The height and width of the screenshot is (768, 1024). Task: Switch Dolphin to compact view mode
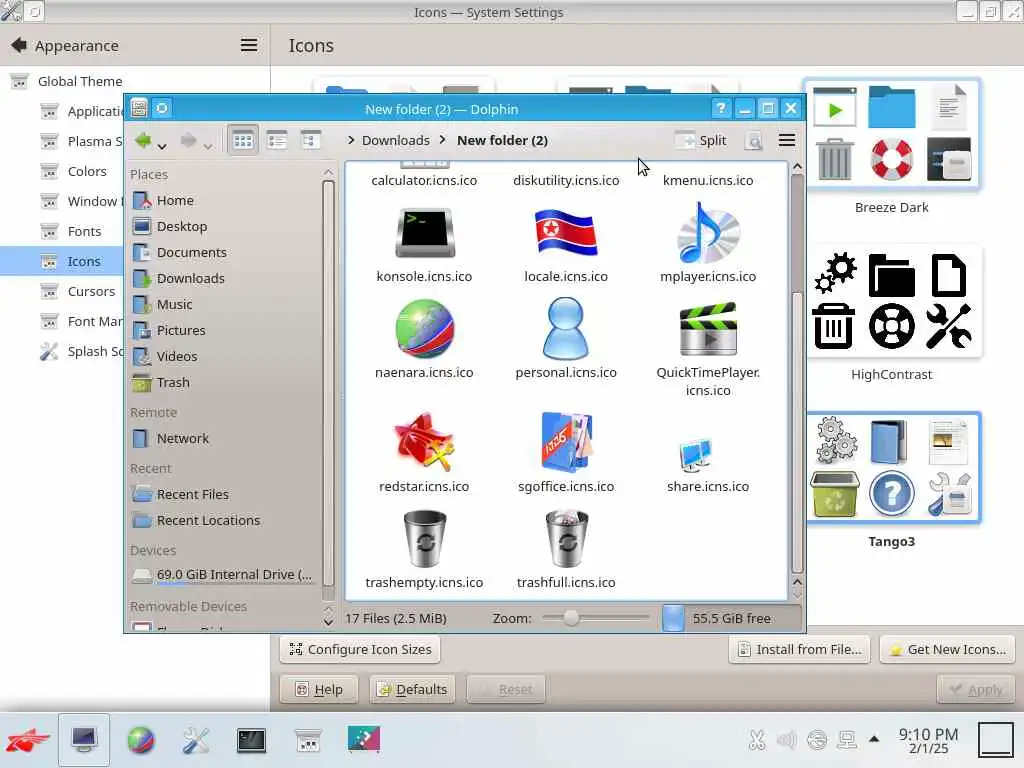tap(277, 140)
